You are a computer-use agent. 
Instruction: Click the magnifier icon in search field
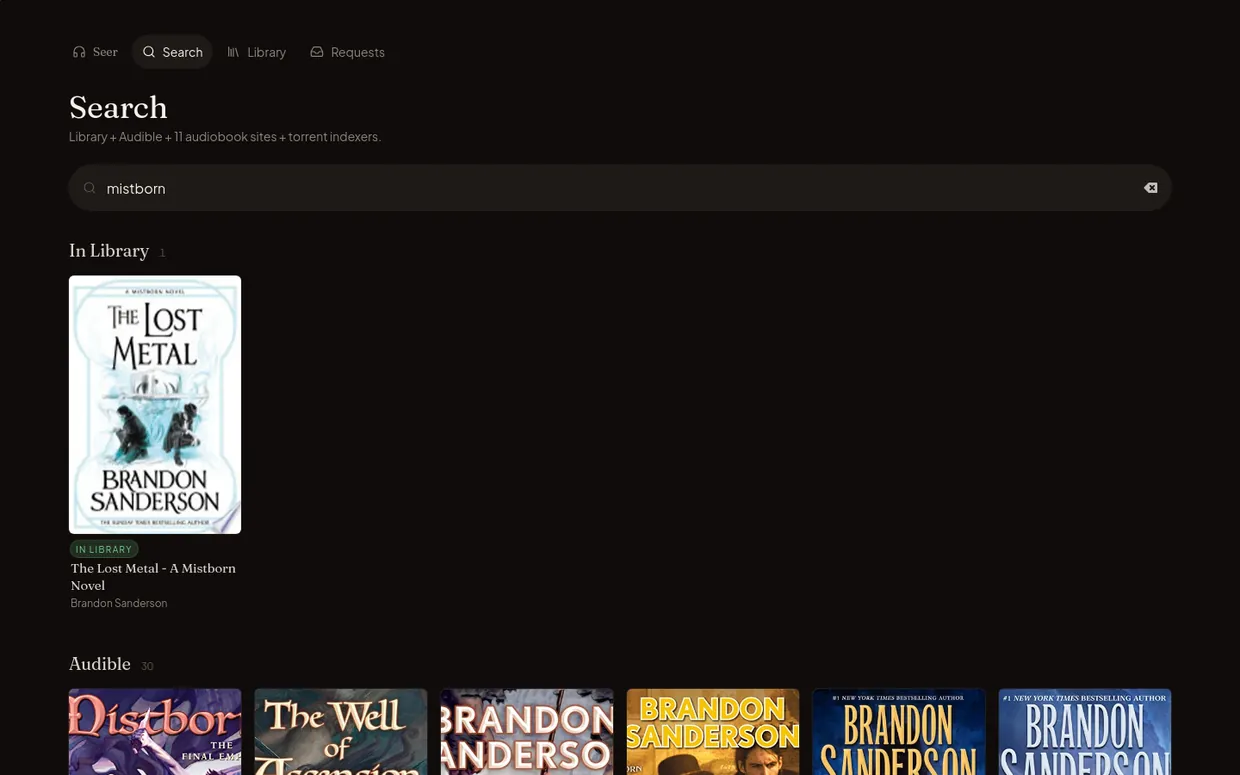90,188
